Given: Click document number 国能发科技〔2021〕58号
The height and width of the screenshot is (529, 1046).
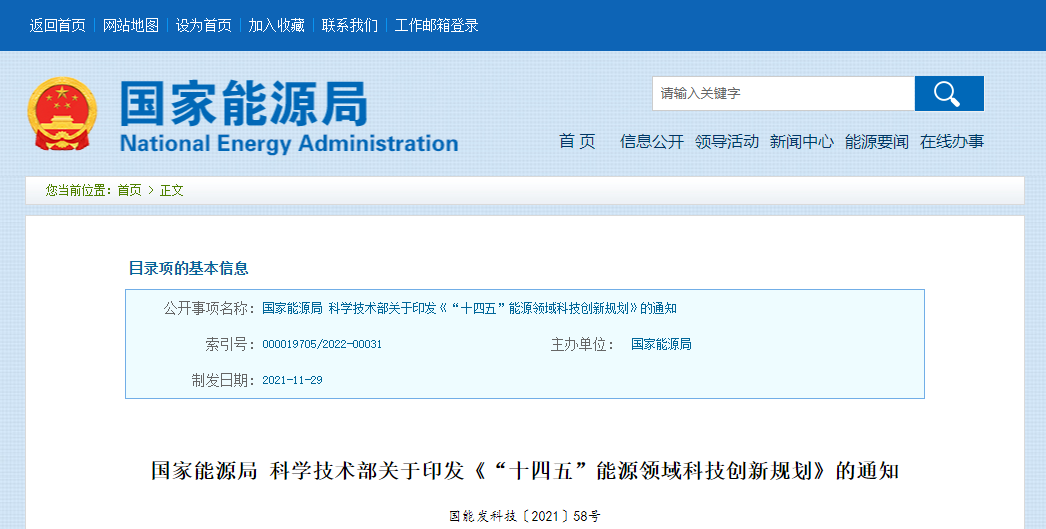Looking at the screenshot, I should pos(525,516).
